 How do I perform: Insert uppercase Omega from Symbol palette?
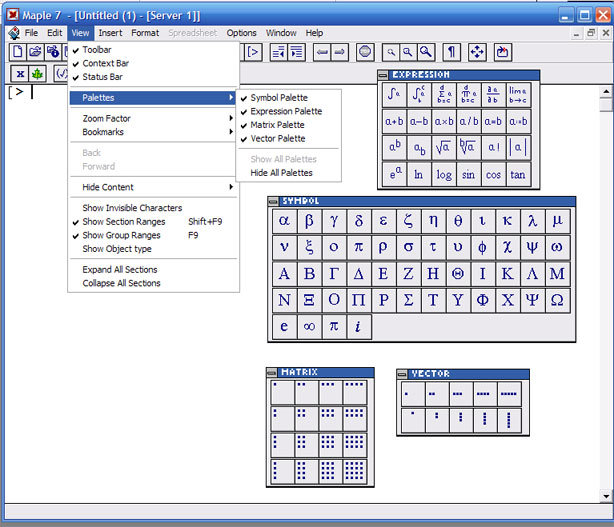coord(557,300)
